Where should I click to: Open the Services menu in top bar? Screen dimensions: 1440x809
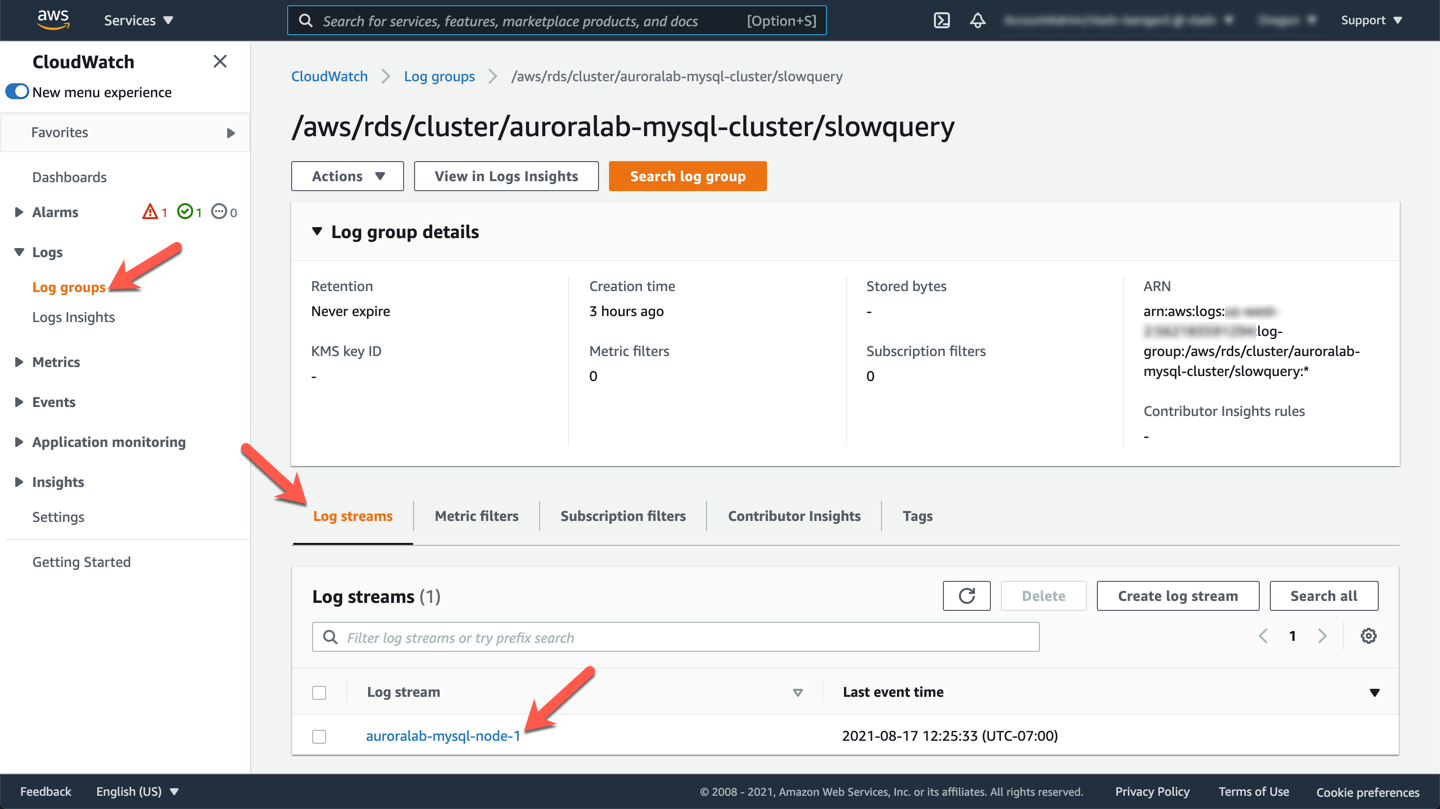coord(138,20)
